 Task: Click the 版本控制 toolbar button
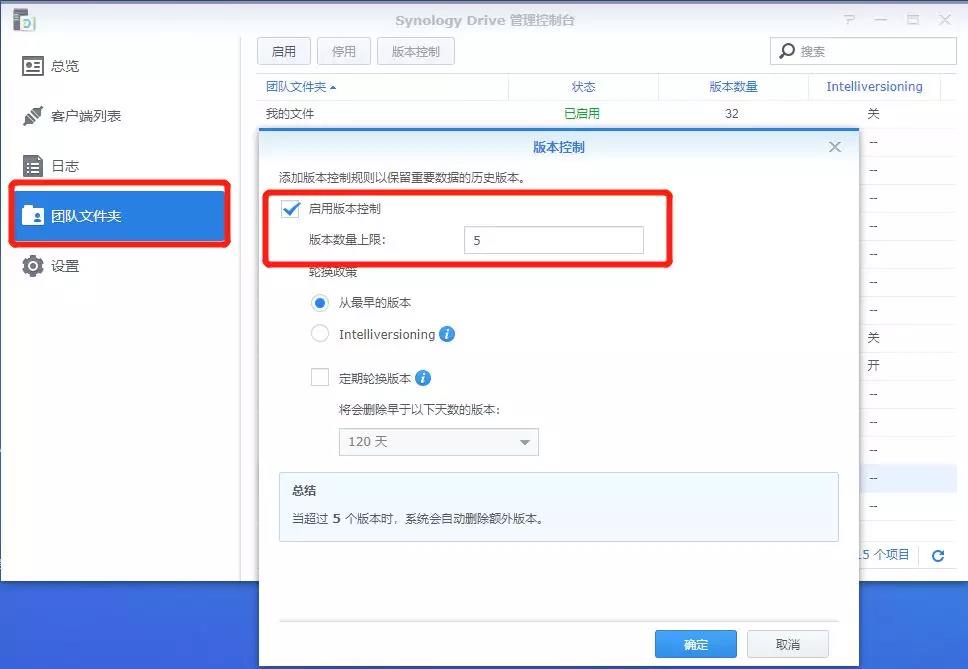pos(415,51)
